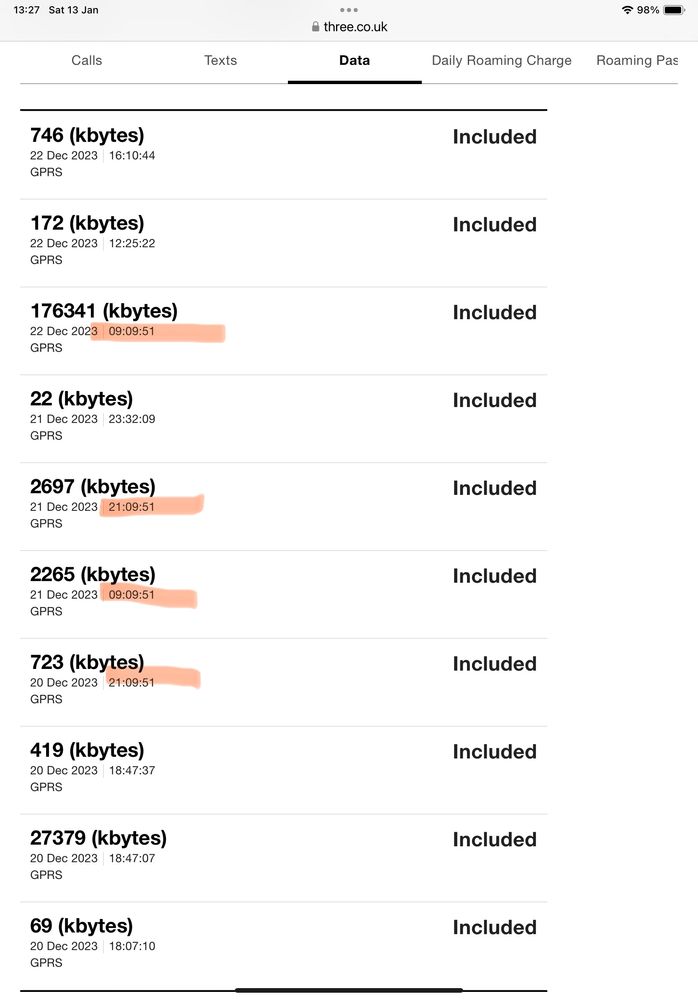Screen dimensions: 698x999
Task: Select the 746 (kbytes) data entry
Action: tap(87, 135)
